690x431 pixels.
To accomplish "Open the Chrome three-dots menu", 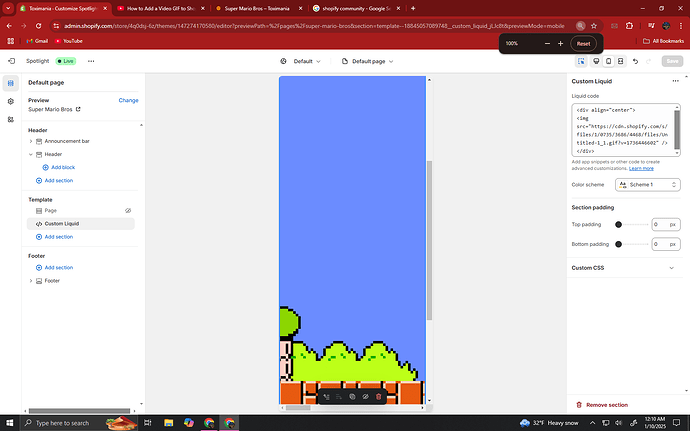I will pos(681,26).
